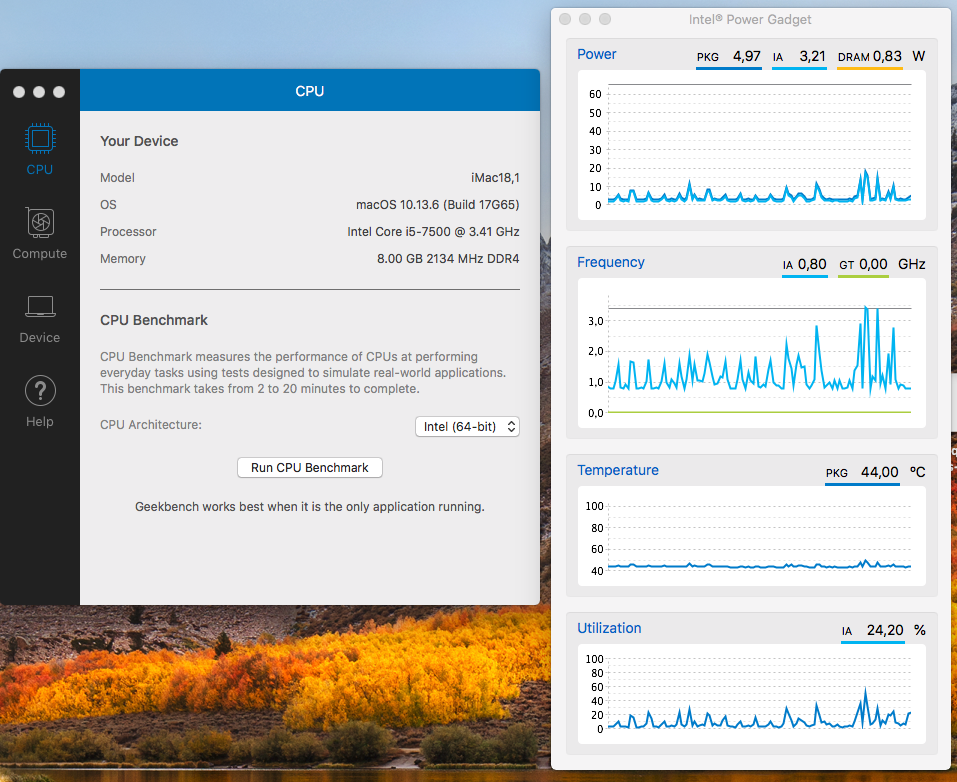Click inside the Temperature graph
Image resolution: width=957 pixels, height=782 pixels.
(x=752, y=536)
